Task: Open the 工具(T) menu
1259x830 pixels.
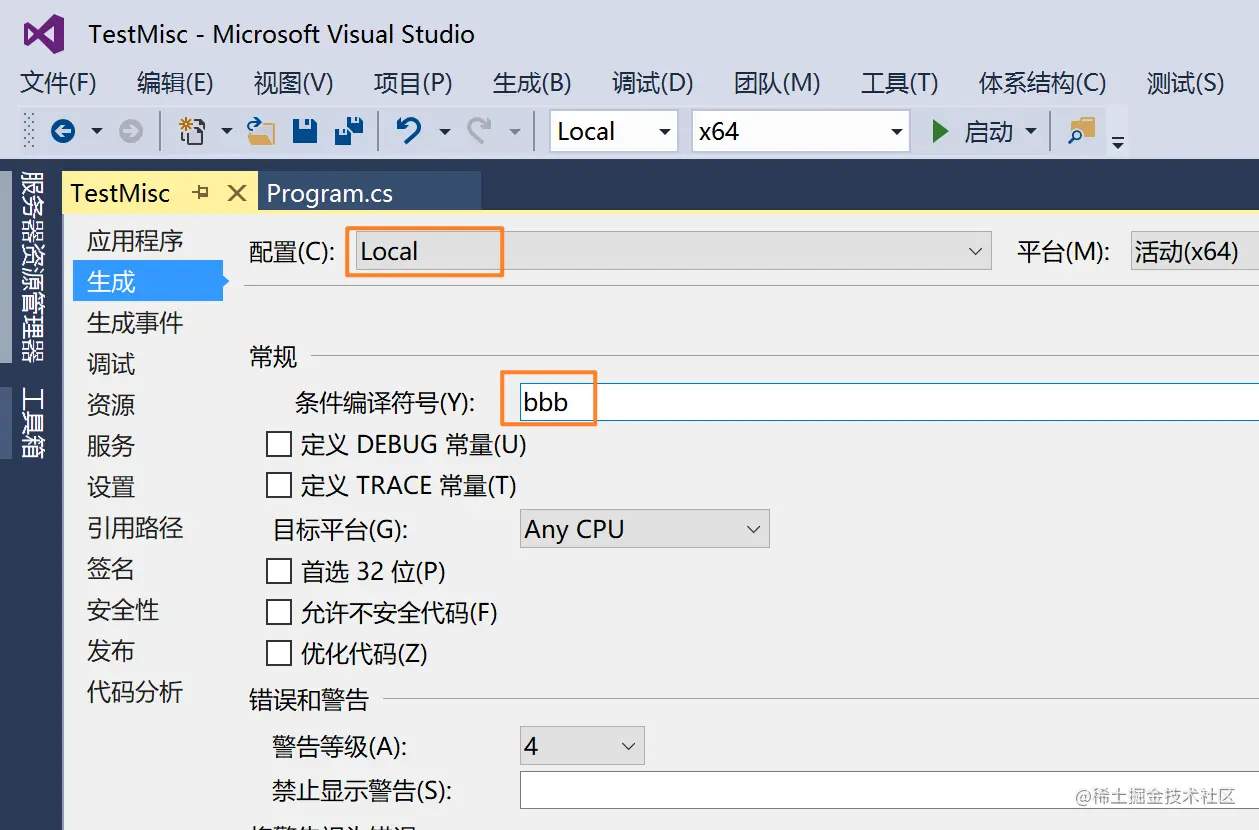Action: pyautogui.click(x=899, y=83)
